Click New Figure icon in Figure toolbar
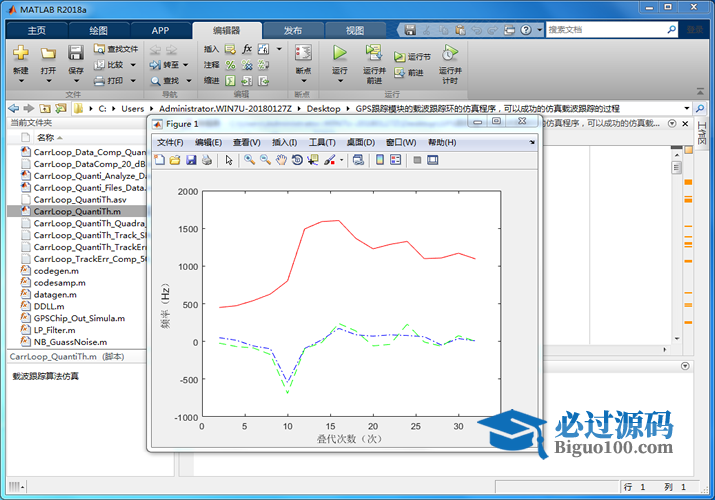 tap(161, 159)
